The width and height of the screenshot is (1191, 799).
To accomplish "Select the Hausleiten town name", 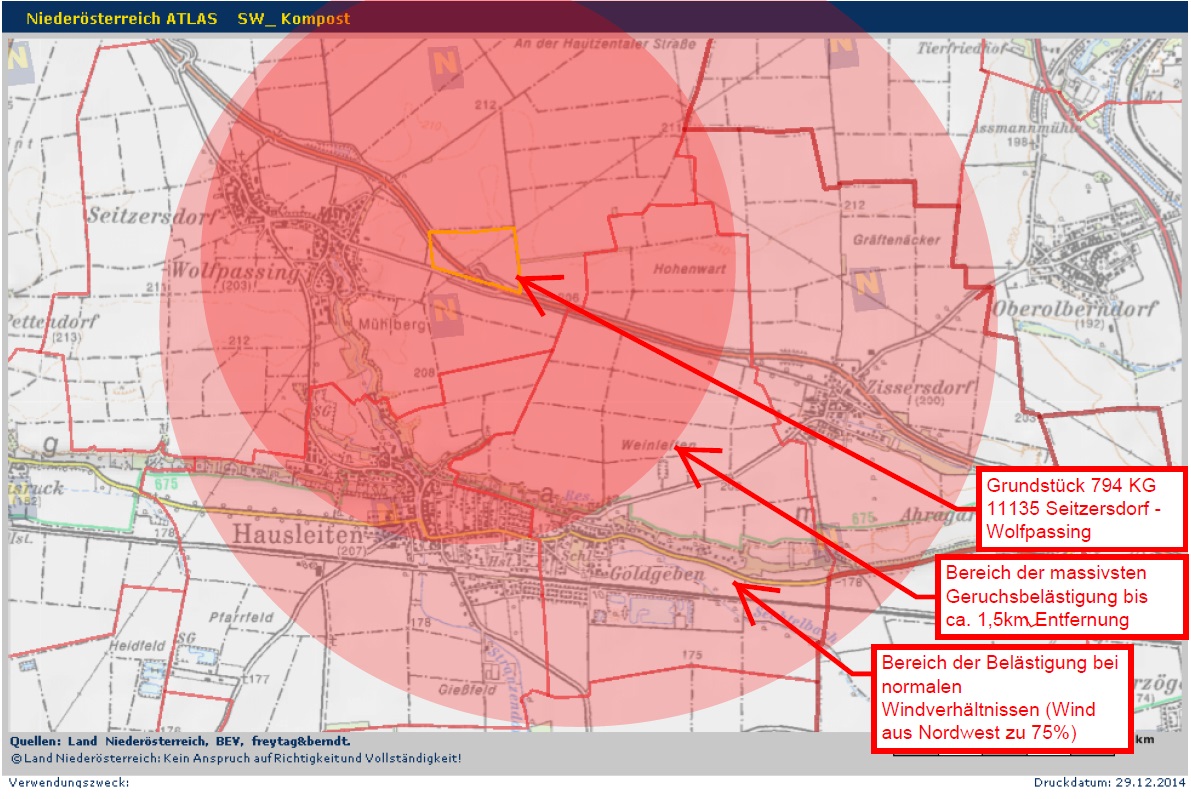I will coord(297,534).
